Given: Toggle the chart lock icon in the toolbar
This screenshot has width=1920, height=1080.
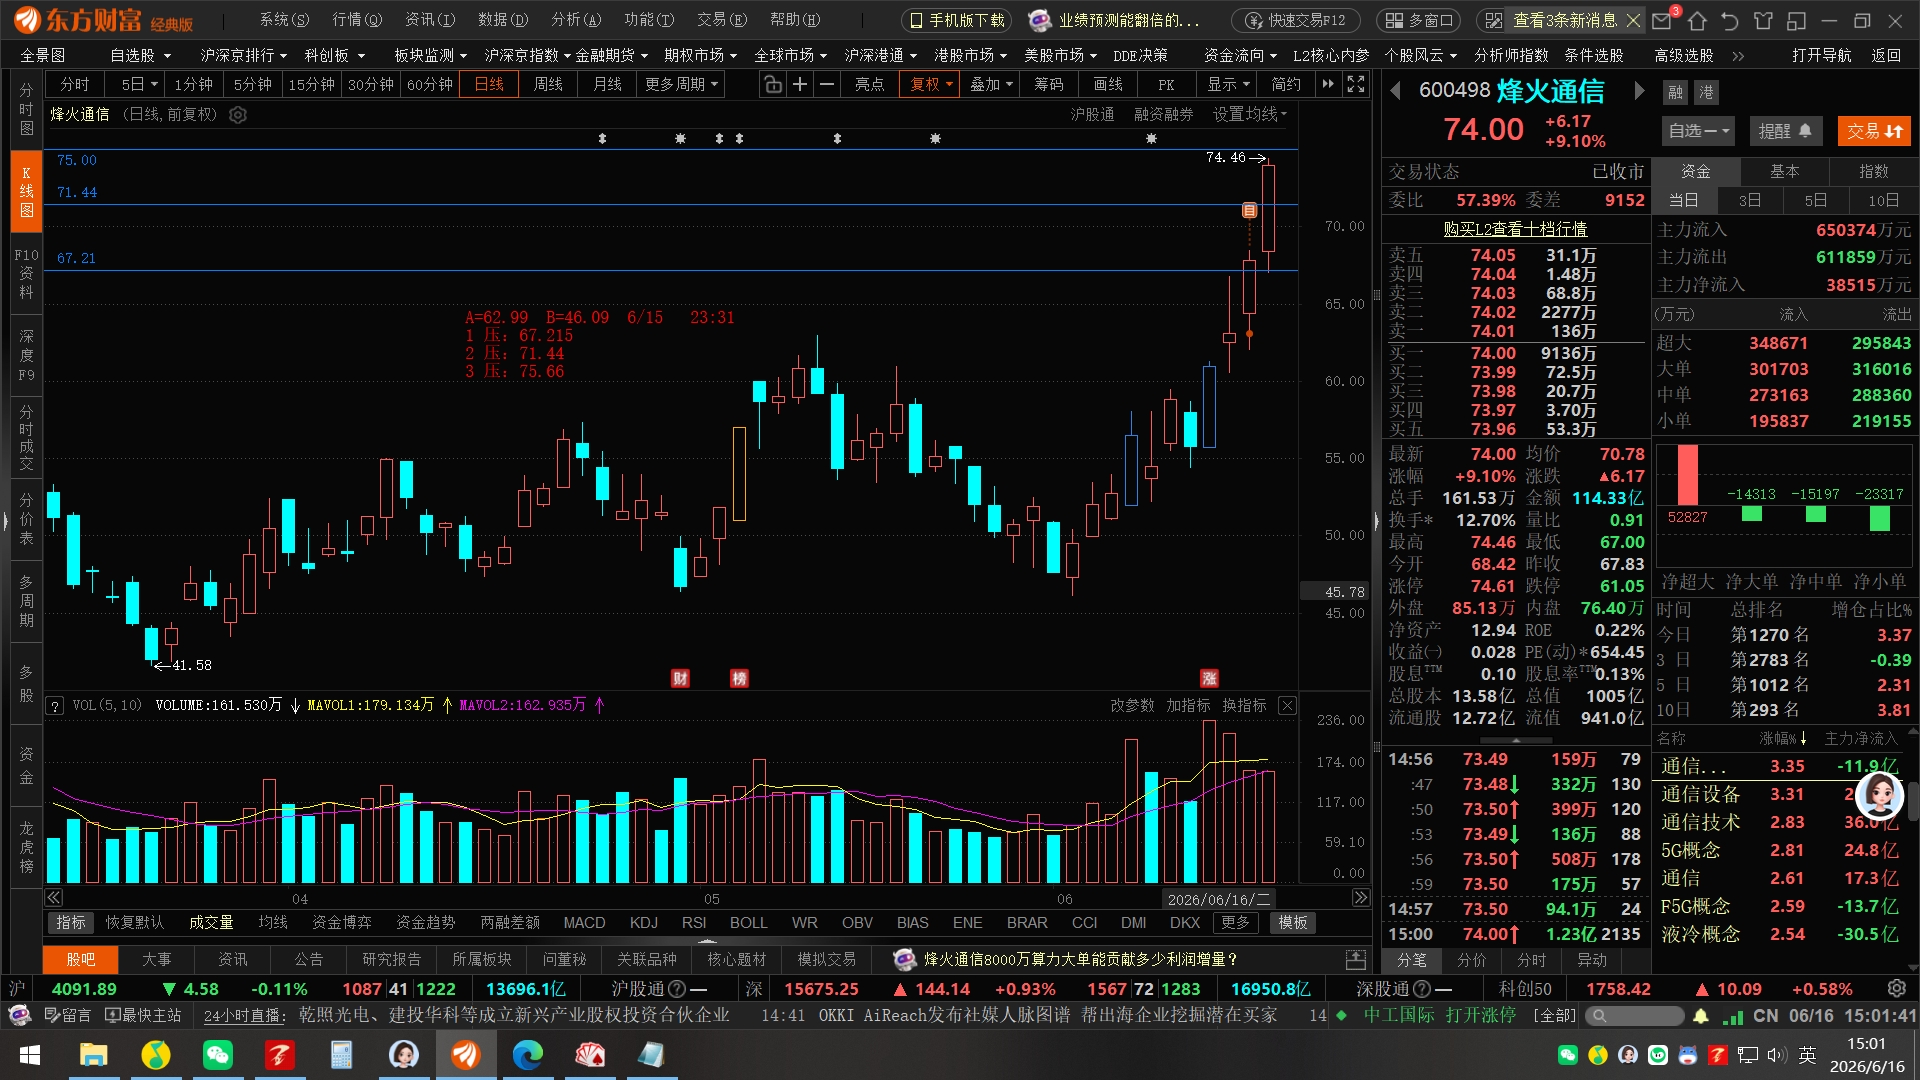Looking at the screenshot, I should 773,85.
